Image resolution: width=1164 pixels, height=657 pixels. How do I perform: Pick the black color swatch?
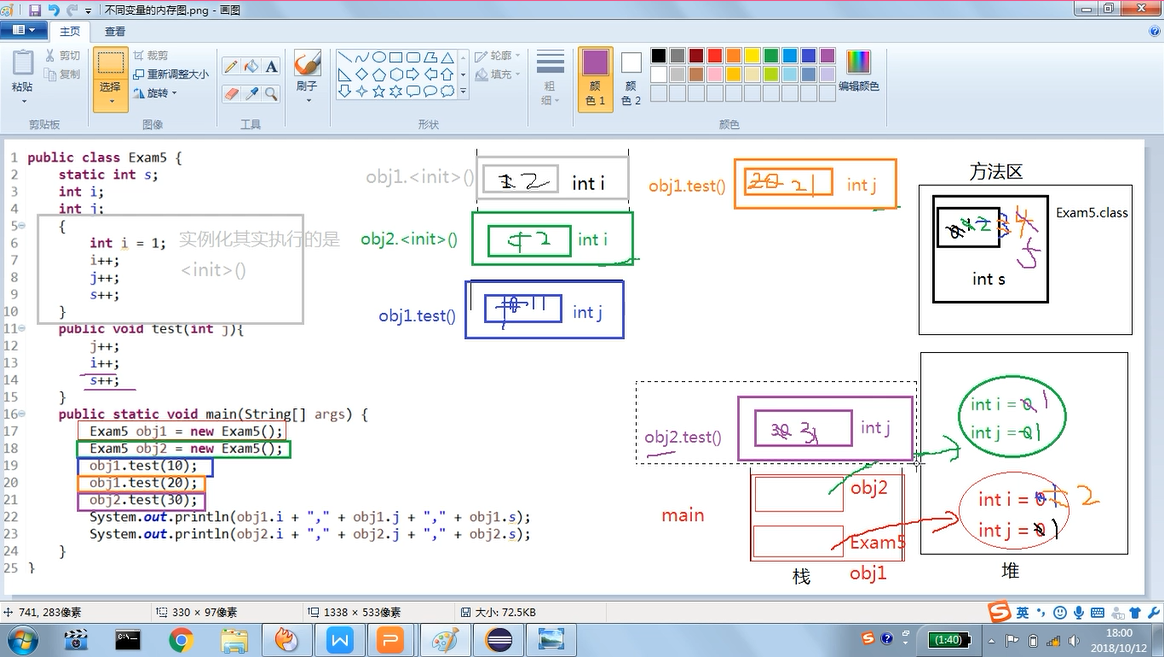(658, 56)
